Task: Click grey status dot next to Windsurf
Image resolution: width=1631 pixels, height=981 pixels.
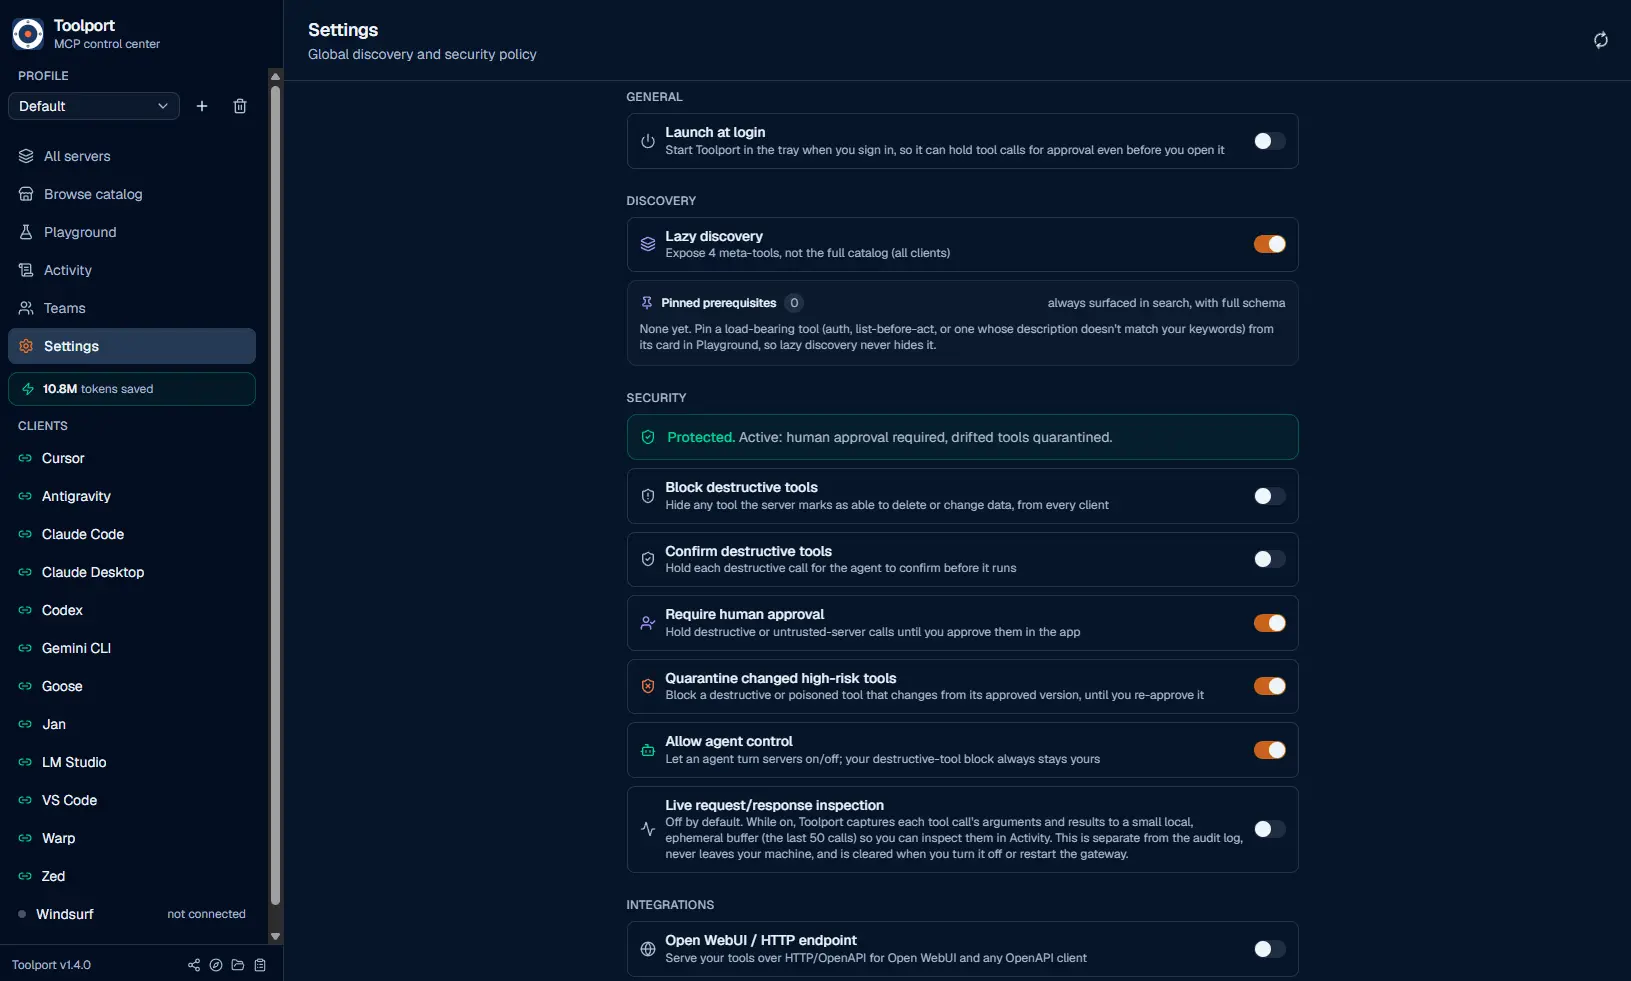Action: point(22,914)
